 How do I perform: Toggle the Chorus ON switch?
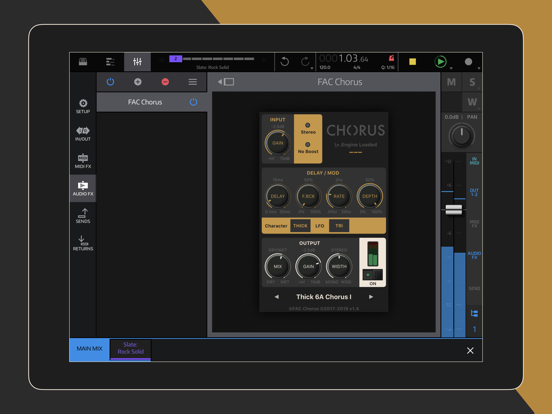372,275
